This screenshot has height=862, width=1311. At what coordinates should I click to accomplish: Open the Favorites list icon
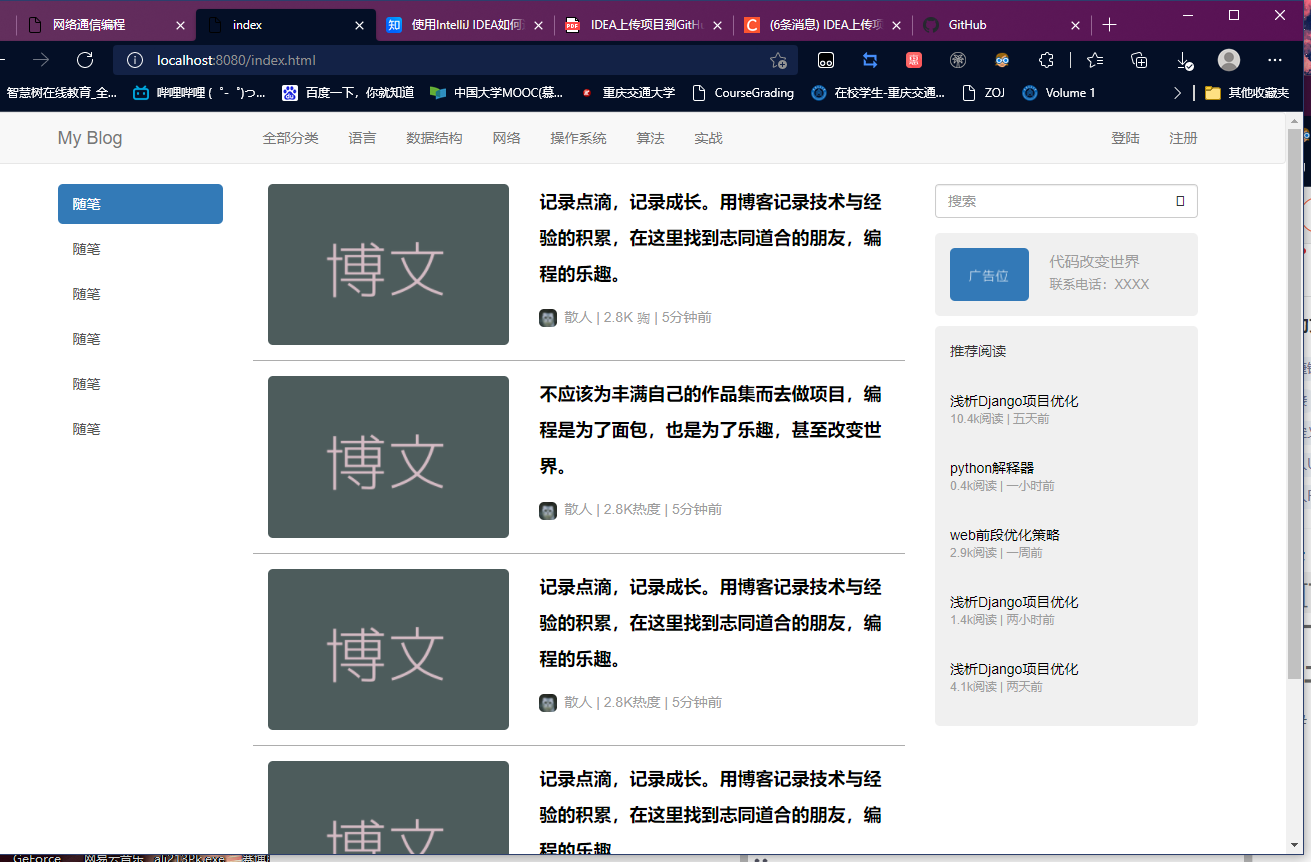[1095, 60]
